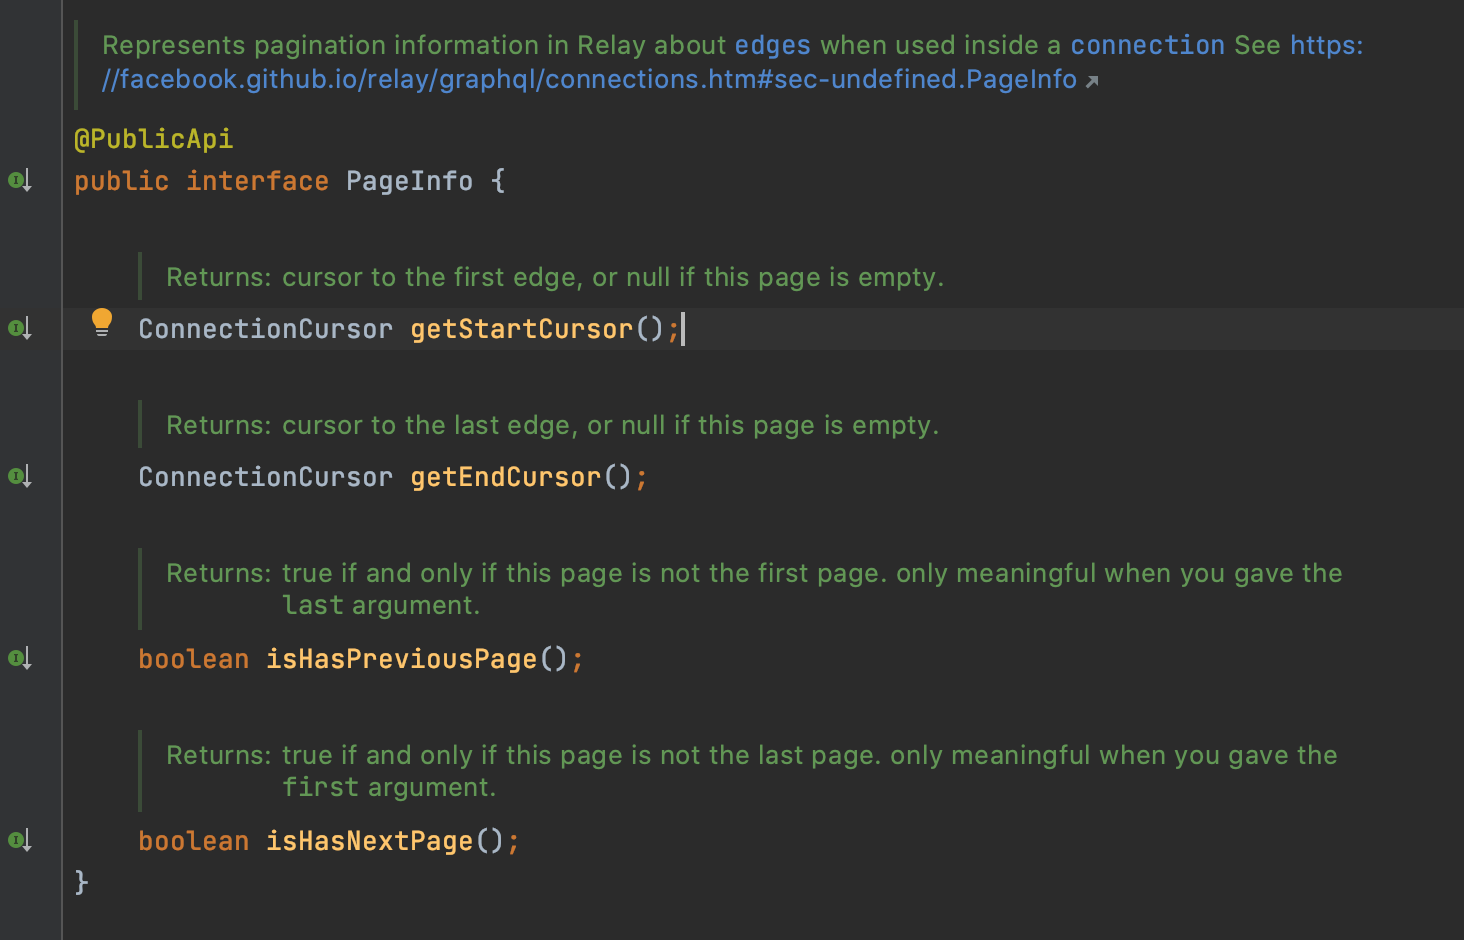The image size is (1464, 940).
Task: Open implementations of getEndCursor via gutter icon
Action: (18, 476)
